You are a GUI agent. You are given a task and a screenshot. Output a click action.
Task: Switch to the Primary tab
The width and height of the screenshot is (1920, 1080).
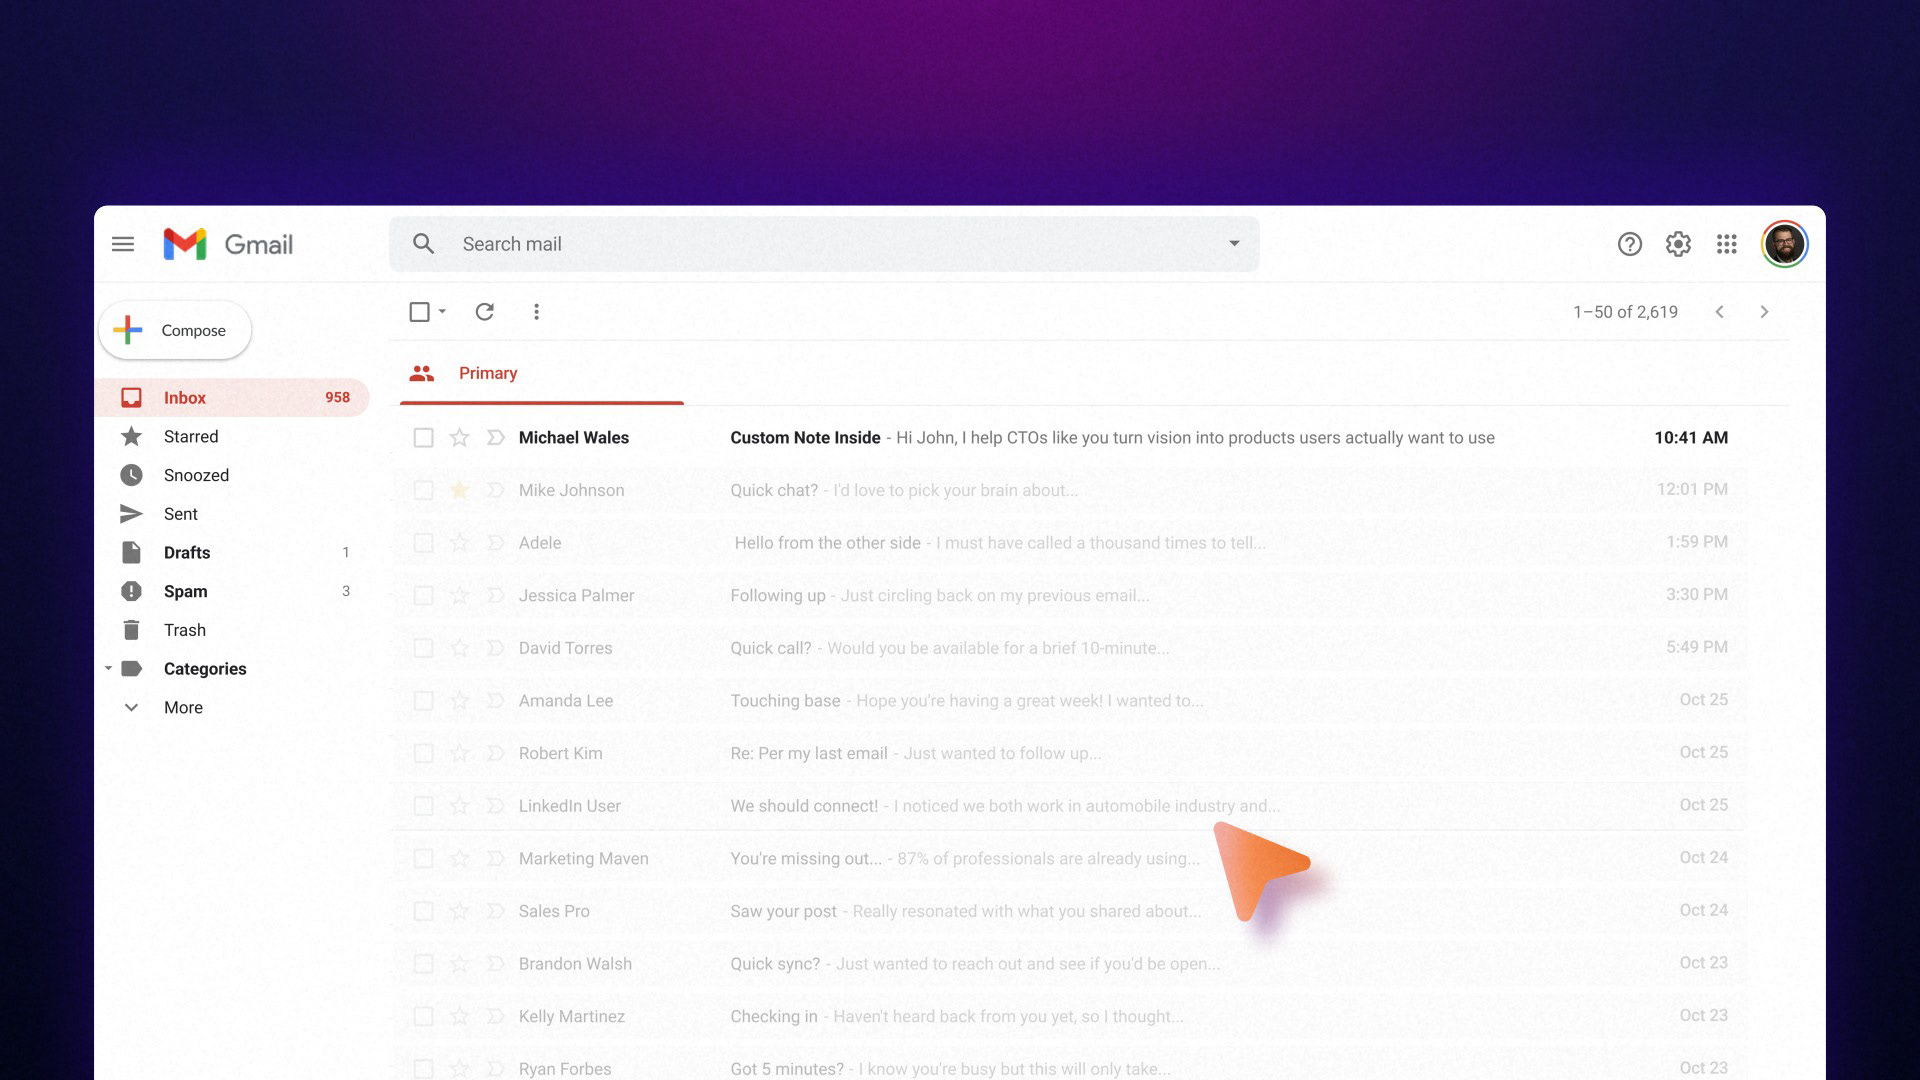487,373
